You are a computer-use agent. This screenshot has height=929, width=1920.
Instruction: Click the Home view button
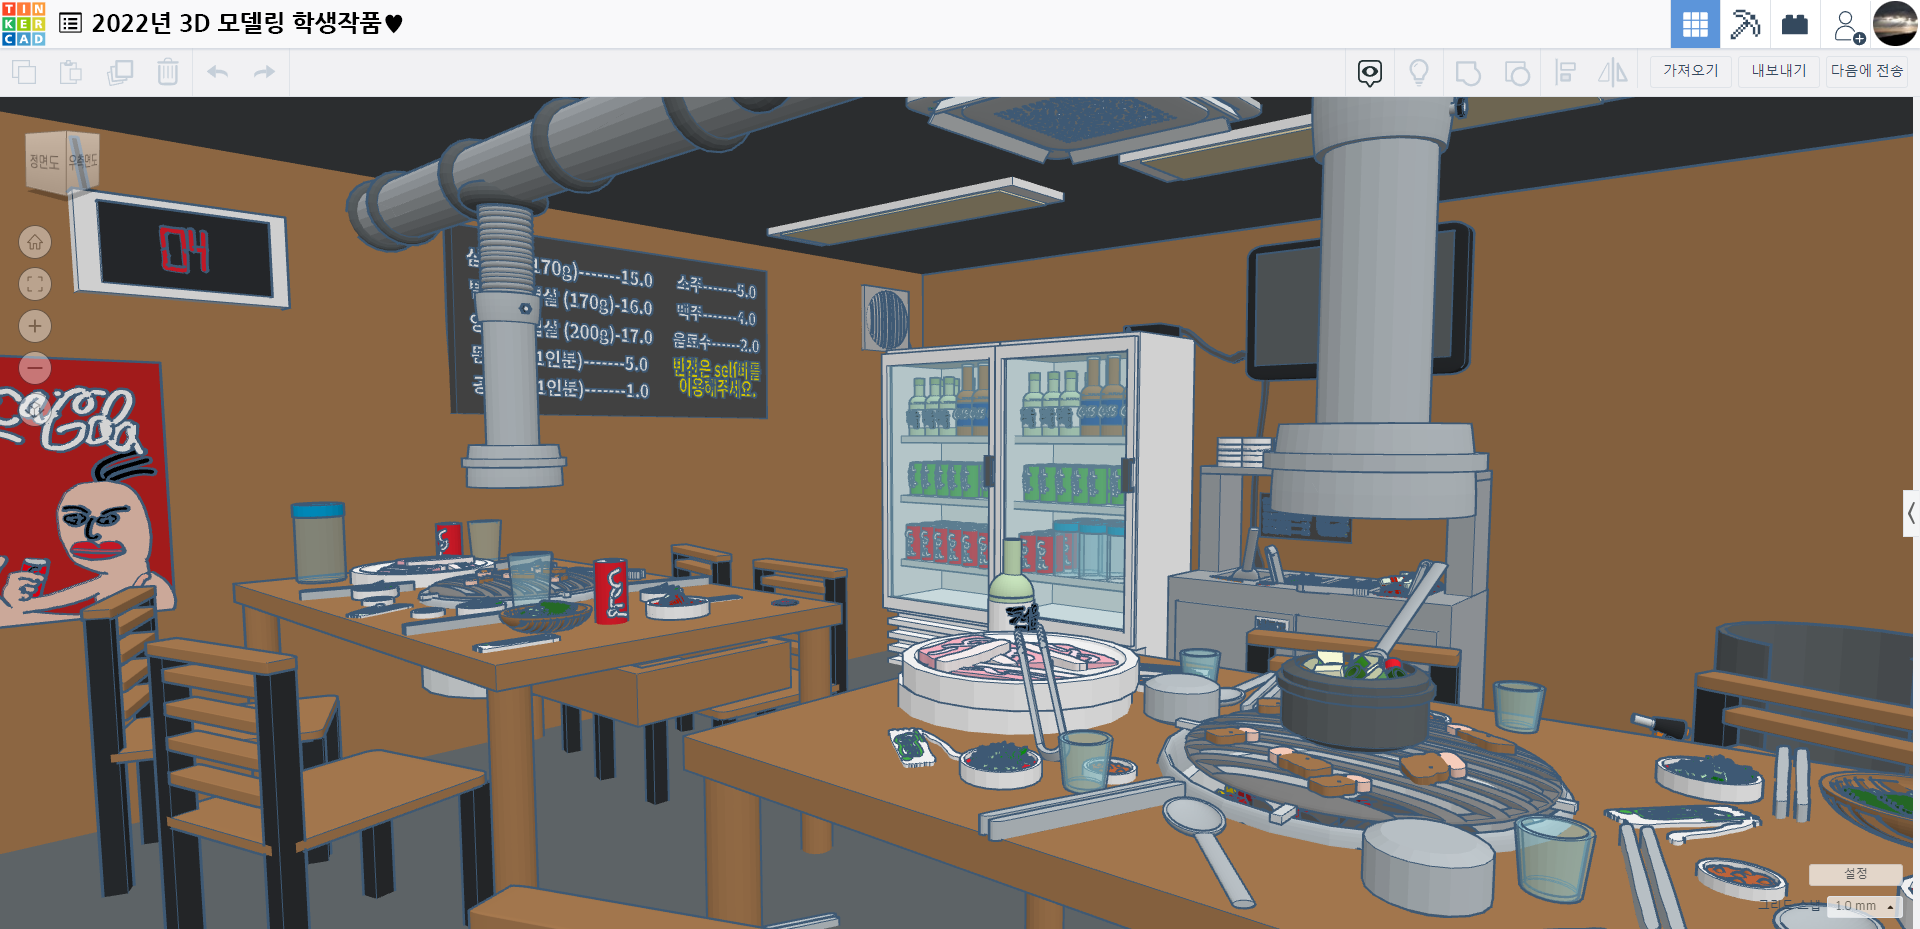pyautogui.click(x=35, y=242)
